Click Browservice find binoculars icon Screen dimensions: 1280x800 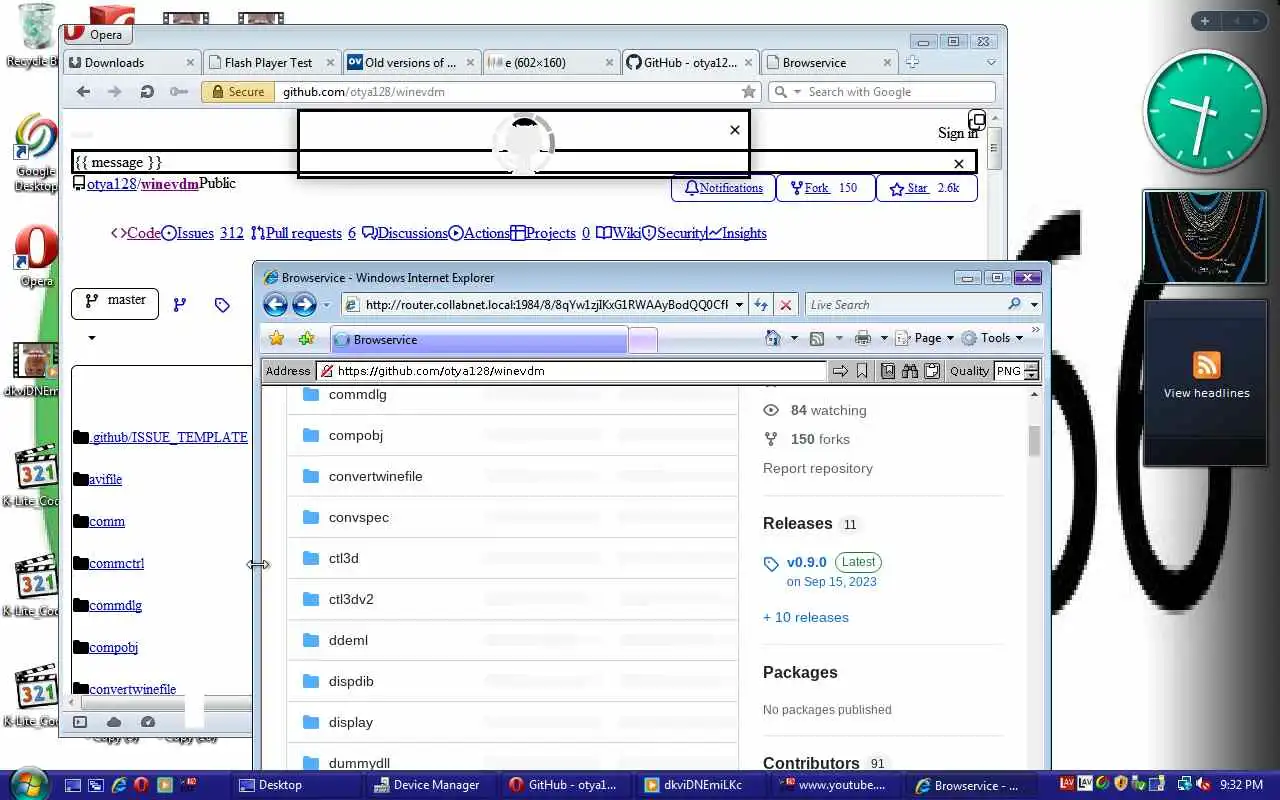point(910,371)
